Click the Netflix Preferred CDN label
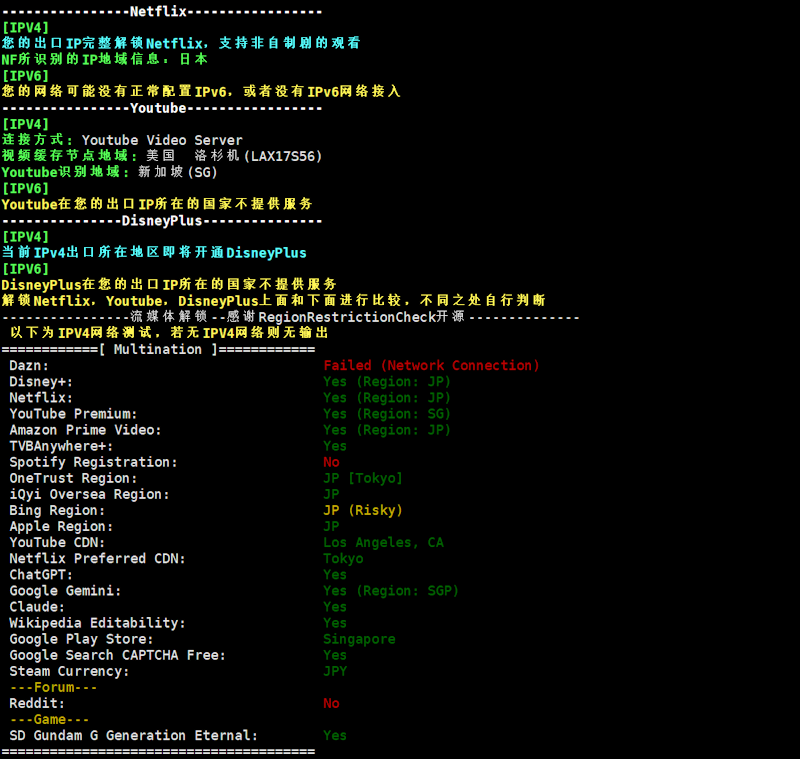This screenshot has width=800, height=759. point(97,558)
